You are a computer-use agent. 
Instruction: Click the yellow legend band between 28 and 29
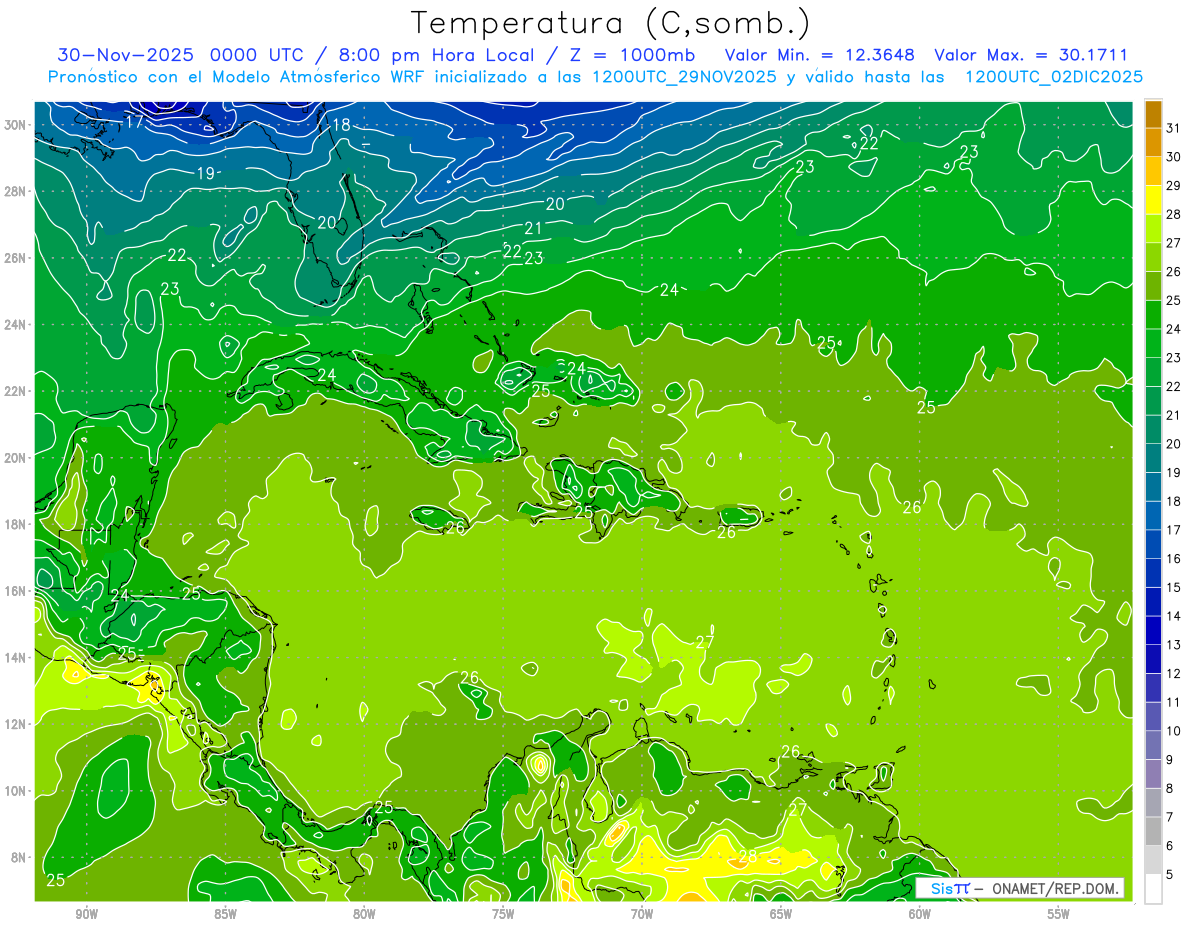click(x=1153, y=200)
